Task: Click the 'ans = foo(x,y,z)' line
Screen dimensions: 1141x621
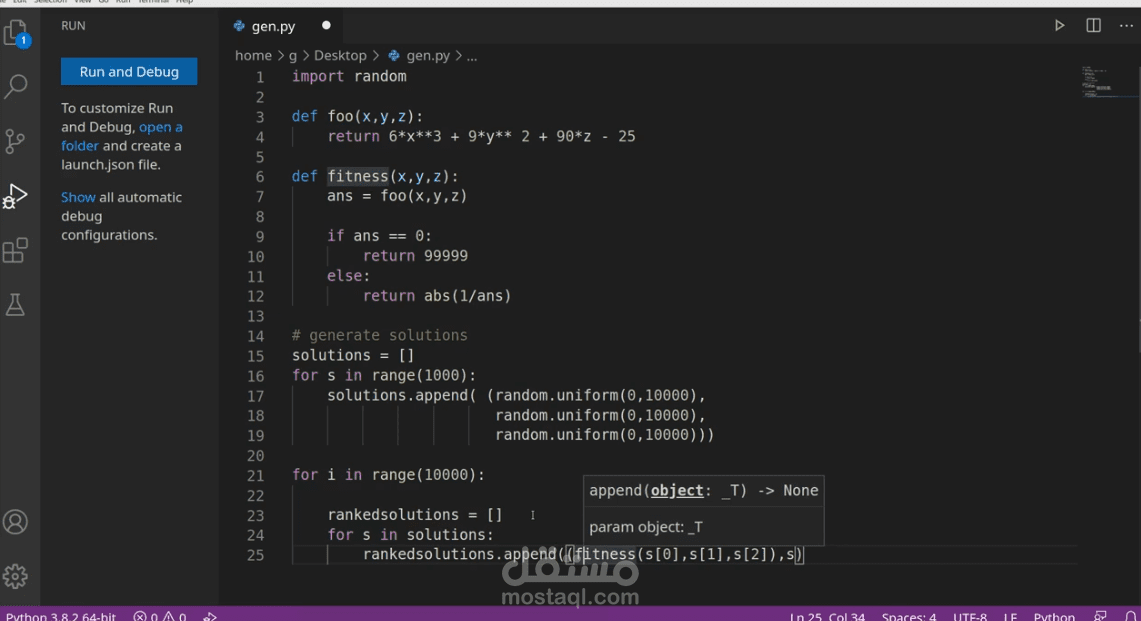Action: tap(397, 196)
